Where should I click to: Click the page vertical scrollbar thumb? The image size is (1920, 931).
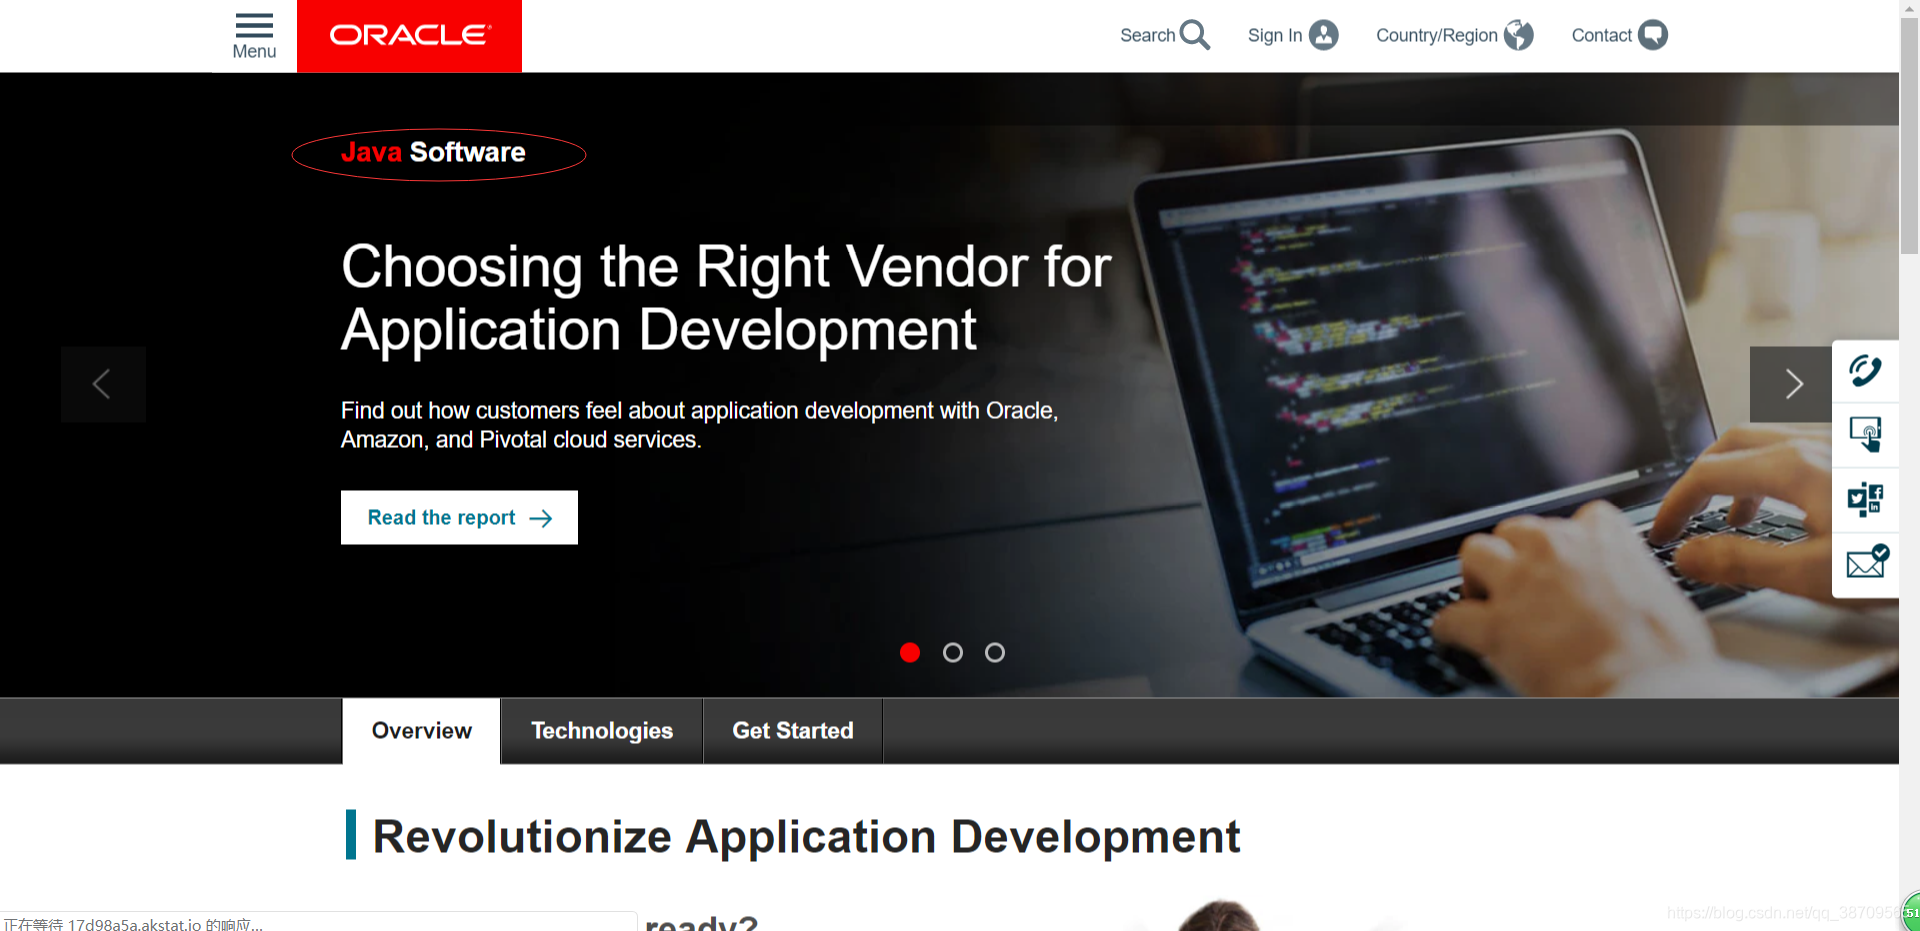pos(1910,135)
